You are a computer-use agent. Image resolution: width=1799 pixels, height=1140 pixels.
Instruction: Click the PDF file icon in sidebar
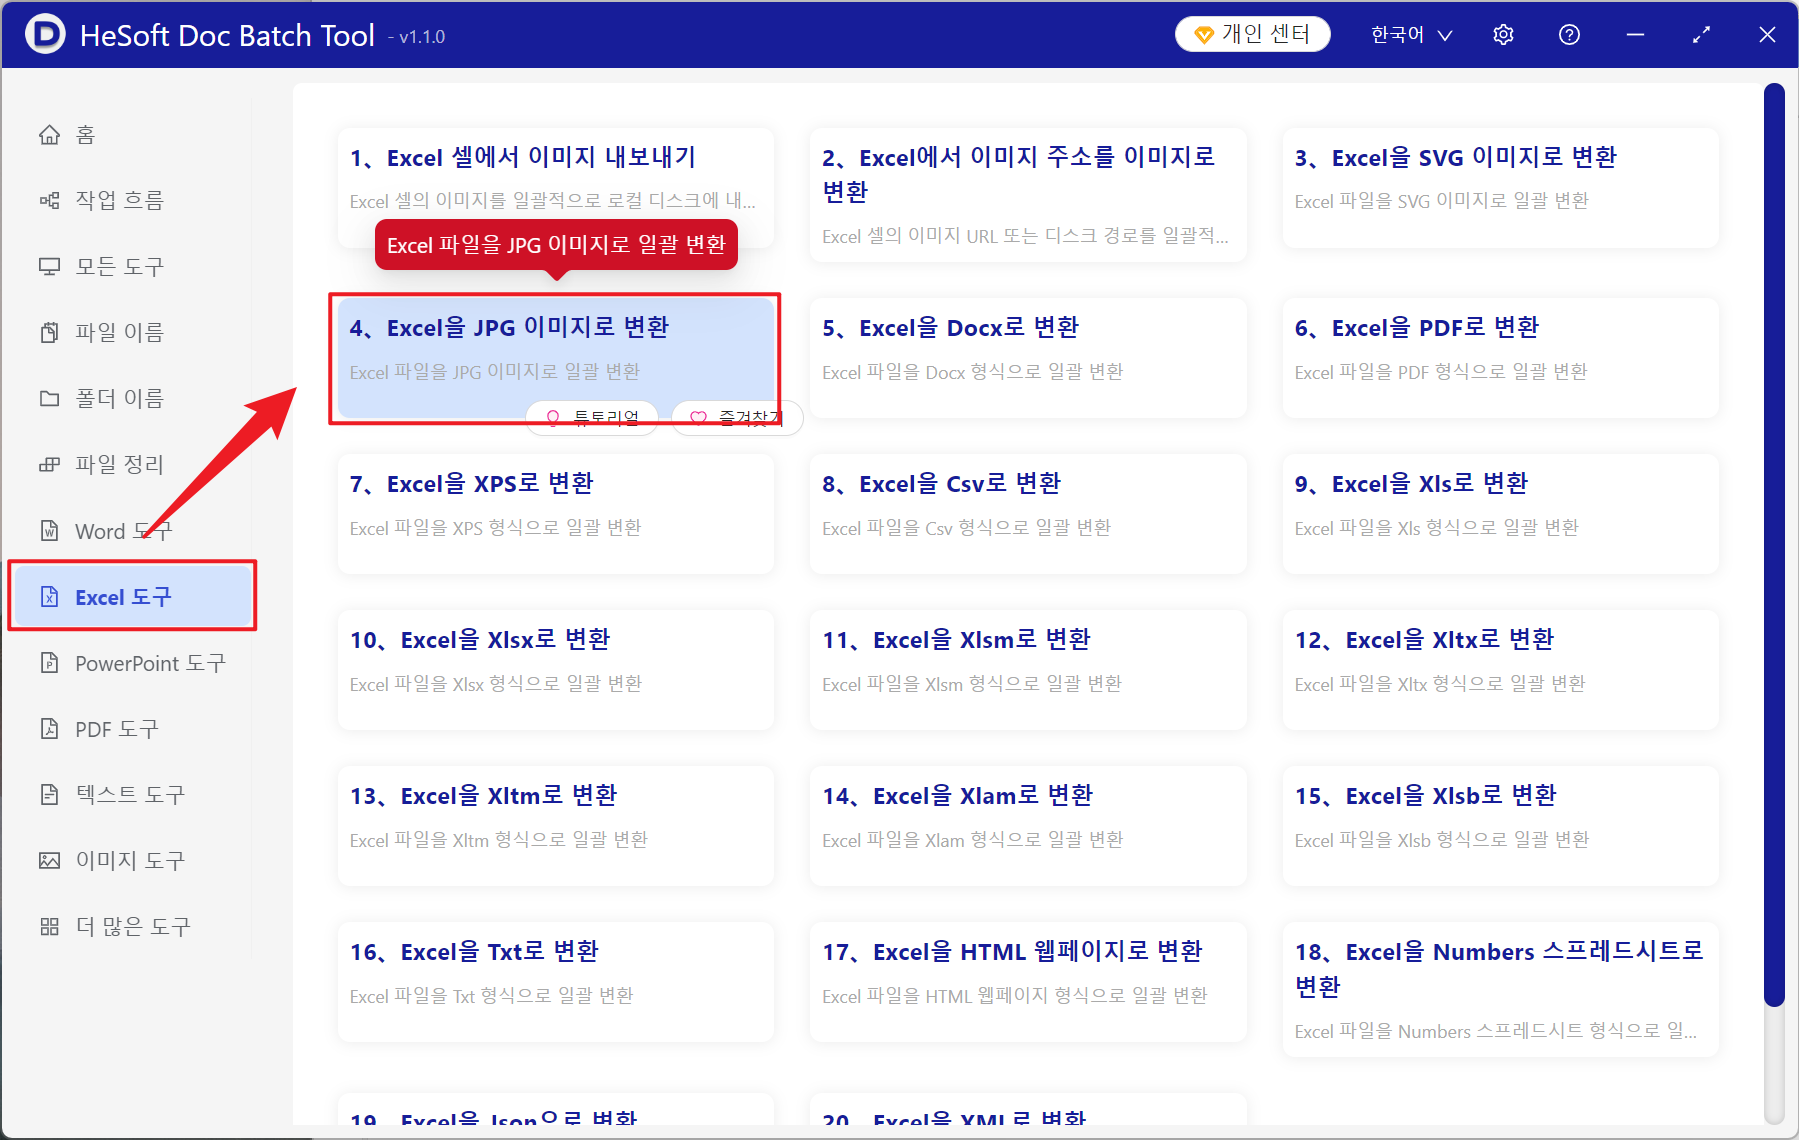click(49, 728)
